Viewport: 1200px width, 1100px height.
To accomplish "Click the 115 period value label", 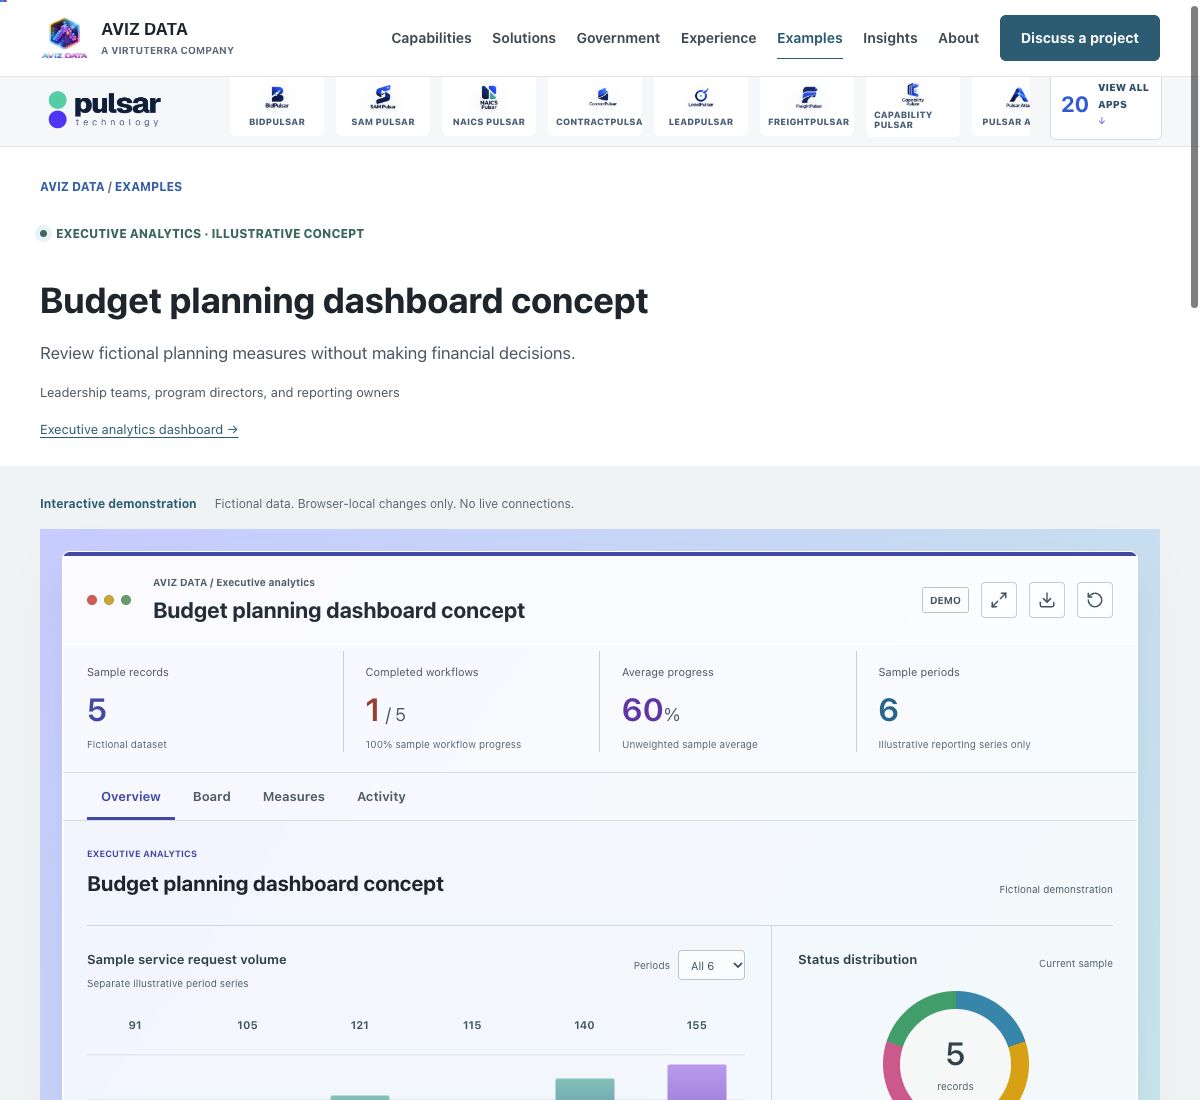I will 472,1025.
